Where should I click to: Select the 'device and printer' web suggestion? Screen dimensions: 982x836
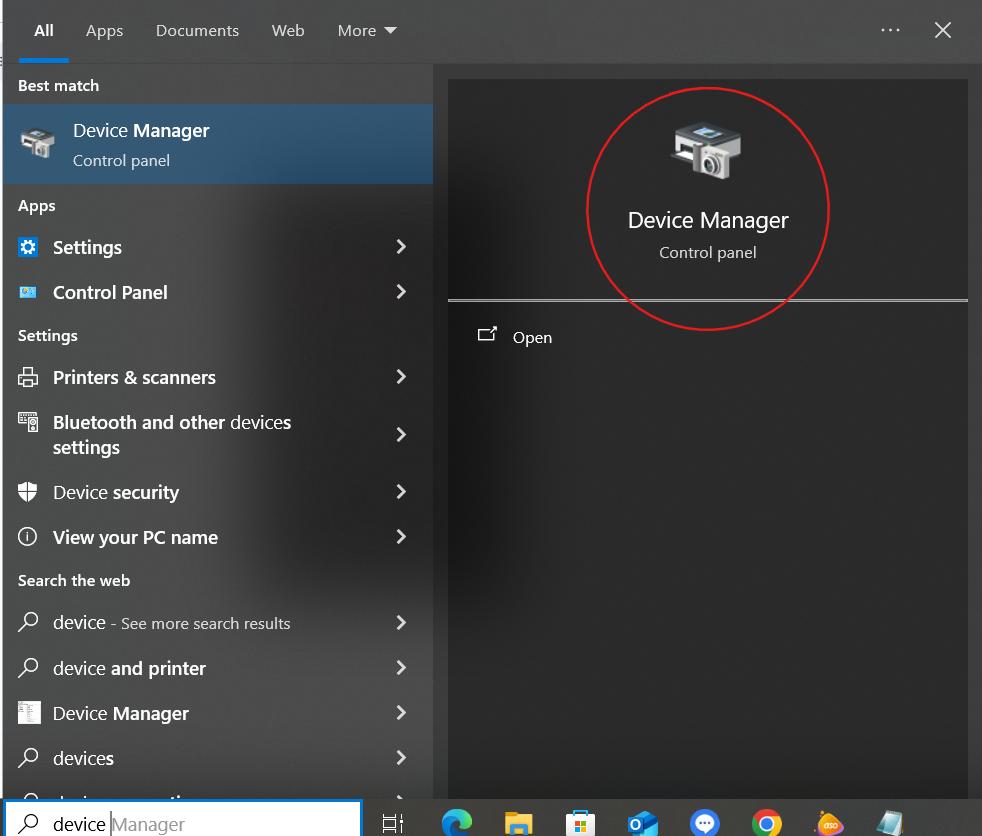[x=129, y=668]
